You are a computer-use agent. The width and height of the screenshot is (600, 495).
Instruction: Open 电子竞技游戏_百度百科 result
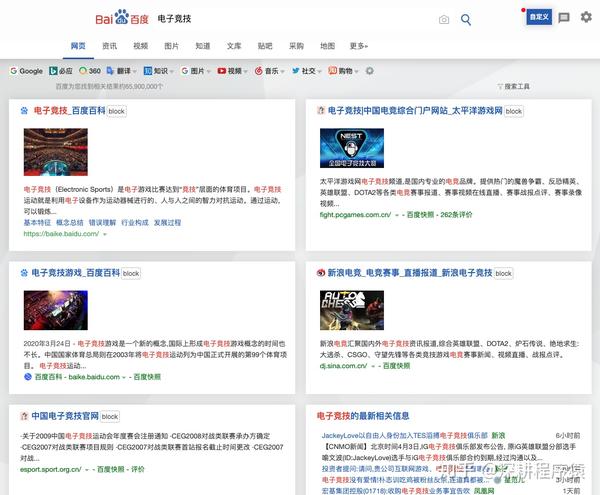coord(76,273)
